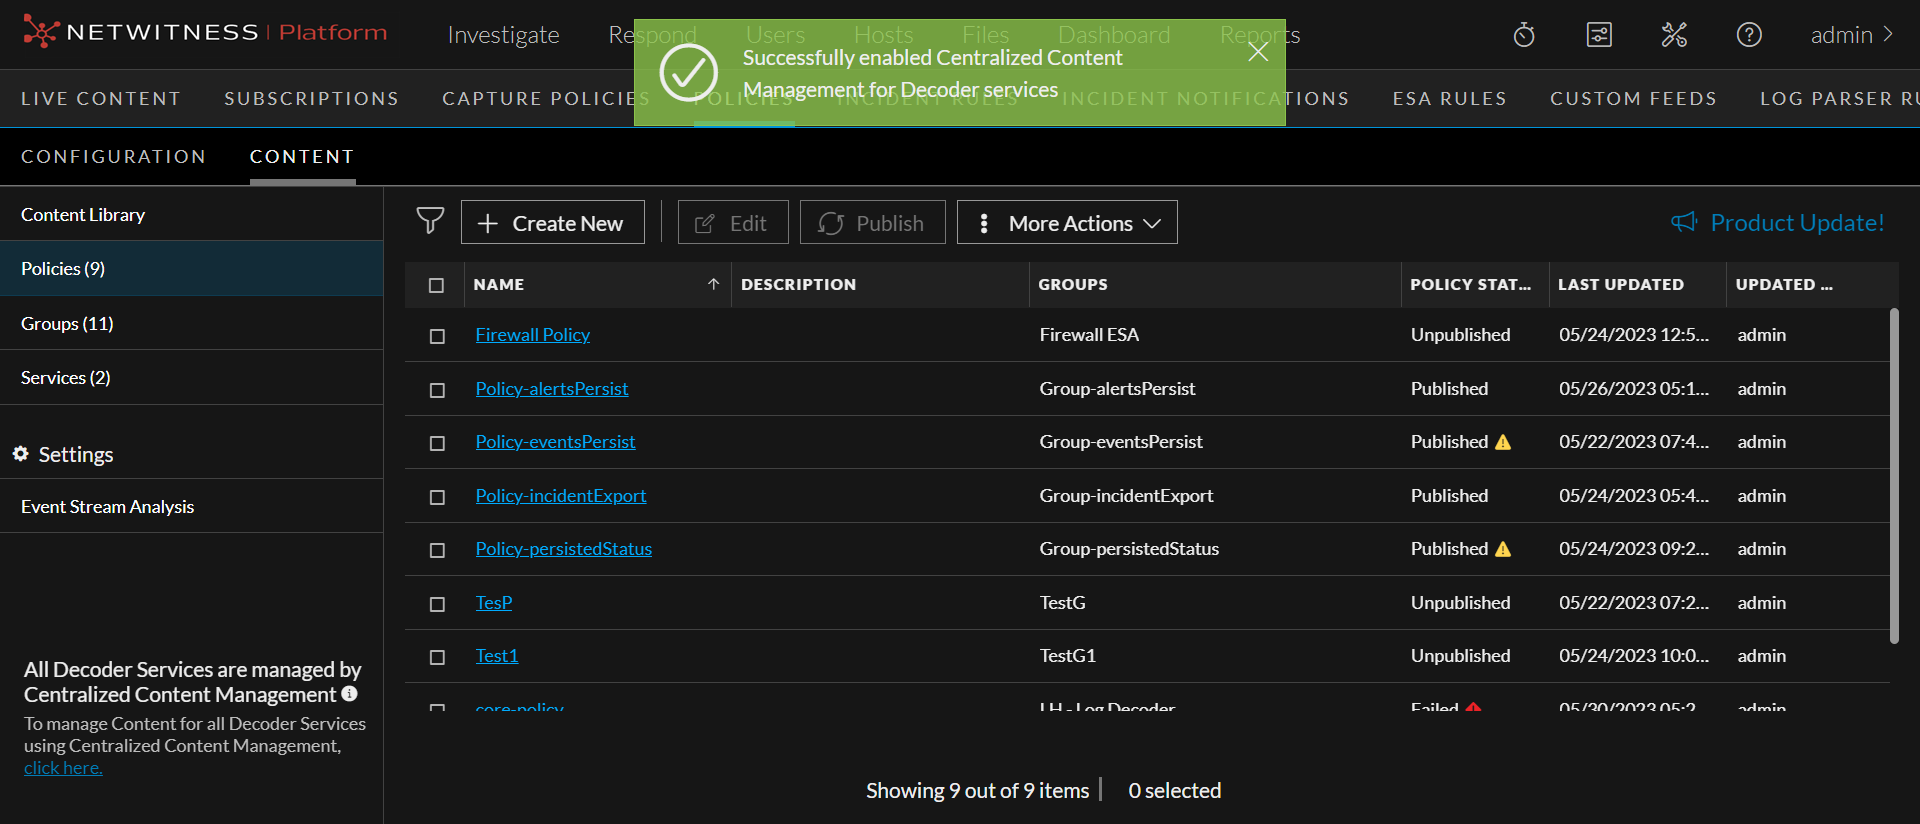Image resolution: width=1920 pixels, height=824 pixels.
Task: Open the Policy-eventsPersist link
Action: (555, 441)
